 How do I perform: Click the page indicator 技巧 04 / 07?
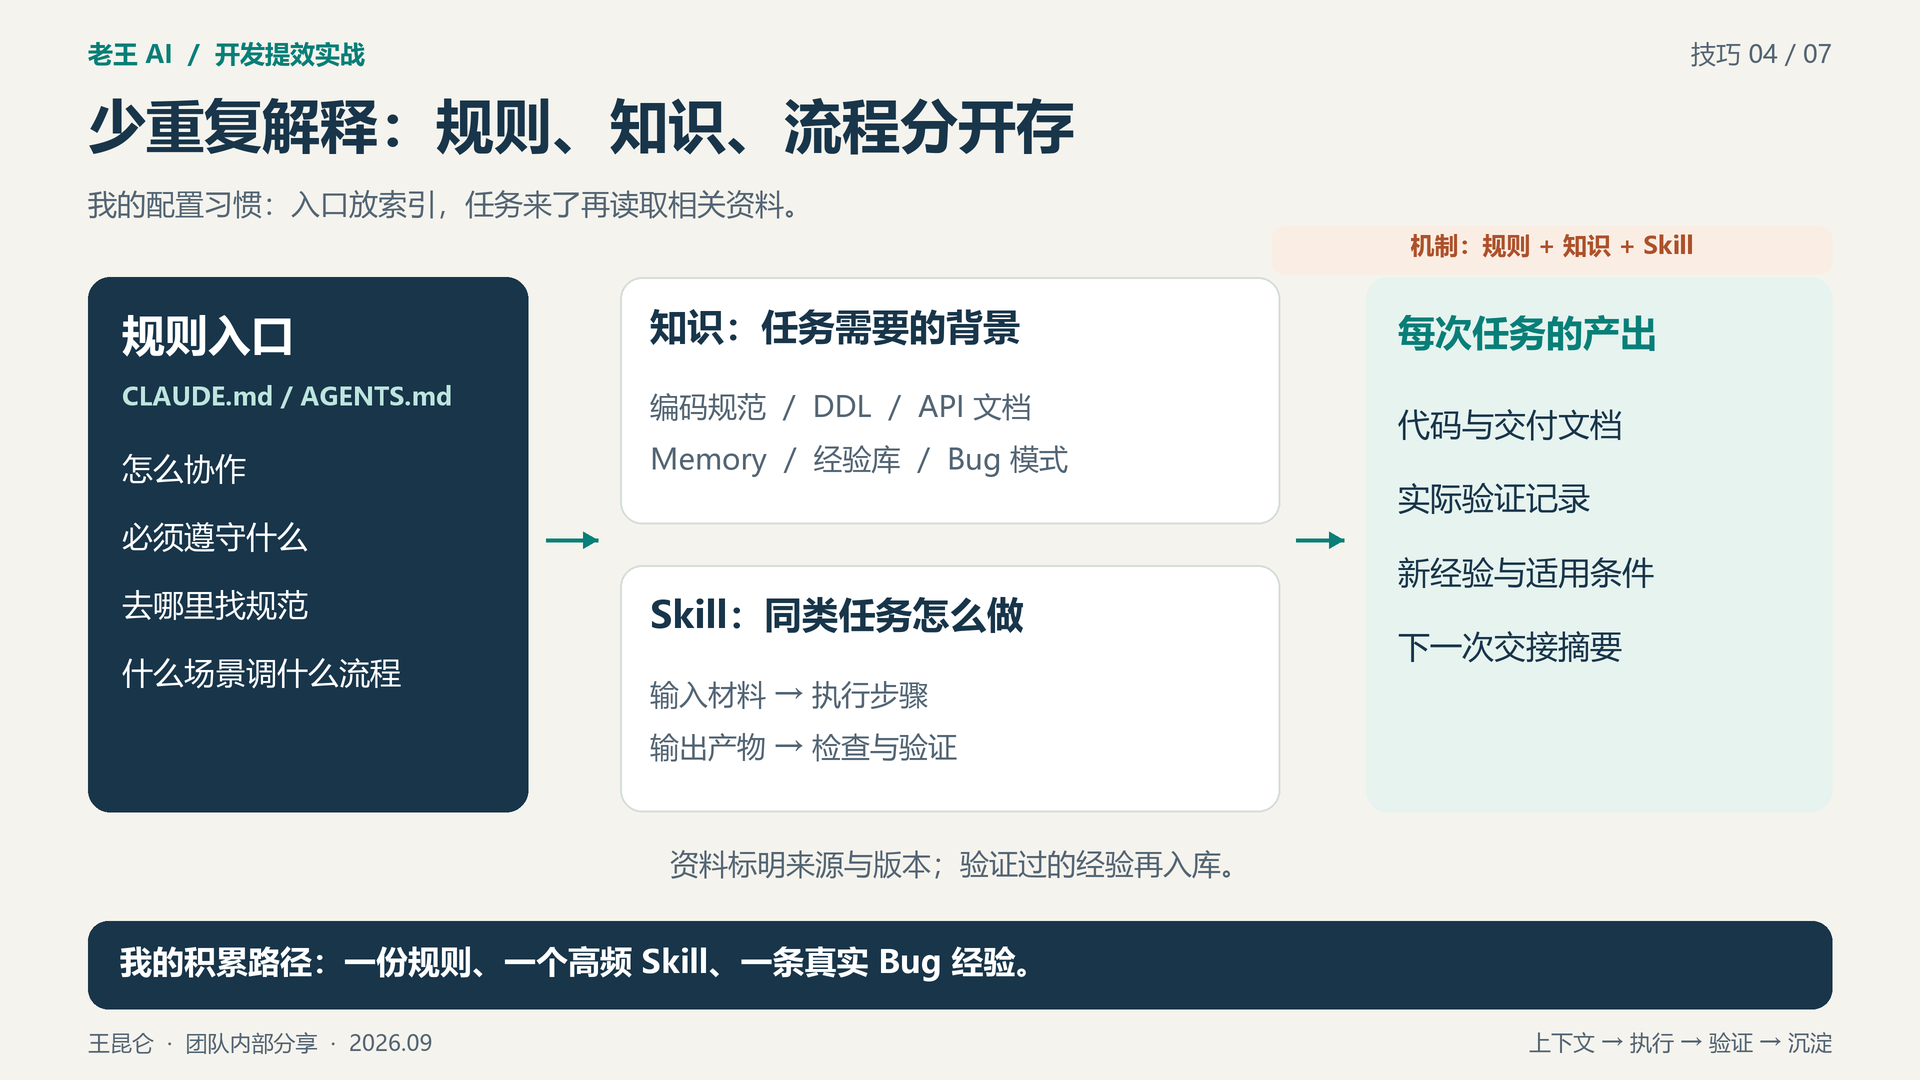coord(1760,54)
